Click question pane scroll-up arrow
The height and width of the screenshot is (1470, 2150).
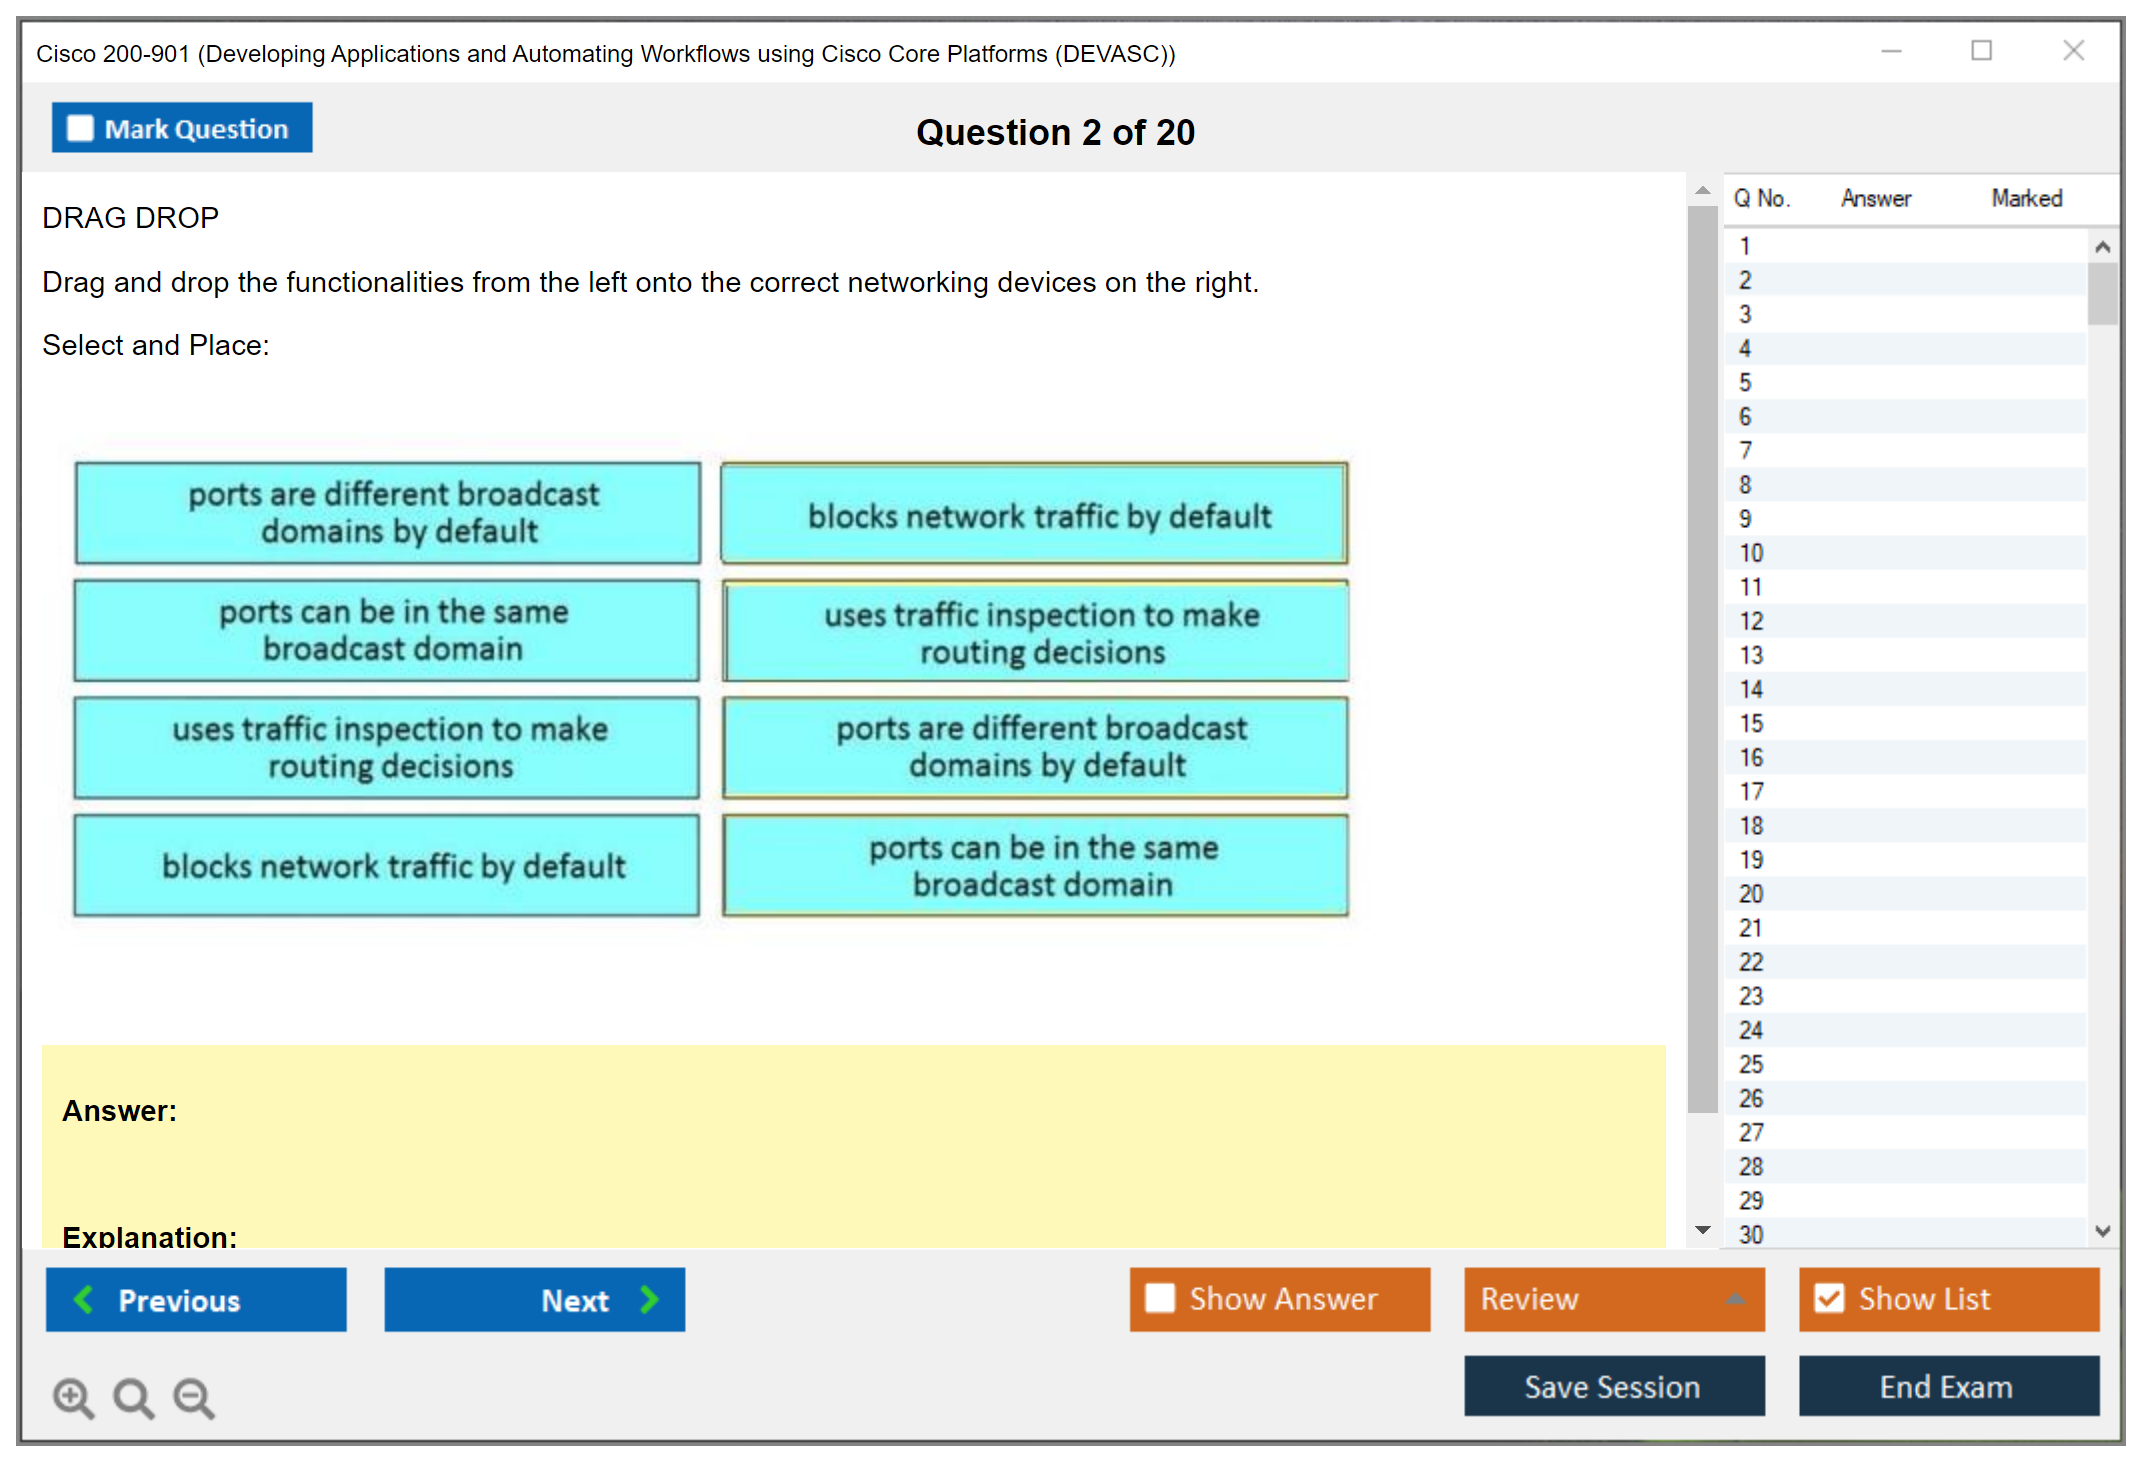pyautogui.click(x=1702, y=190)
